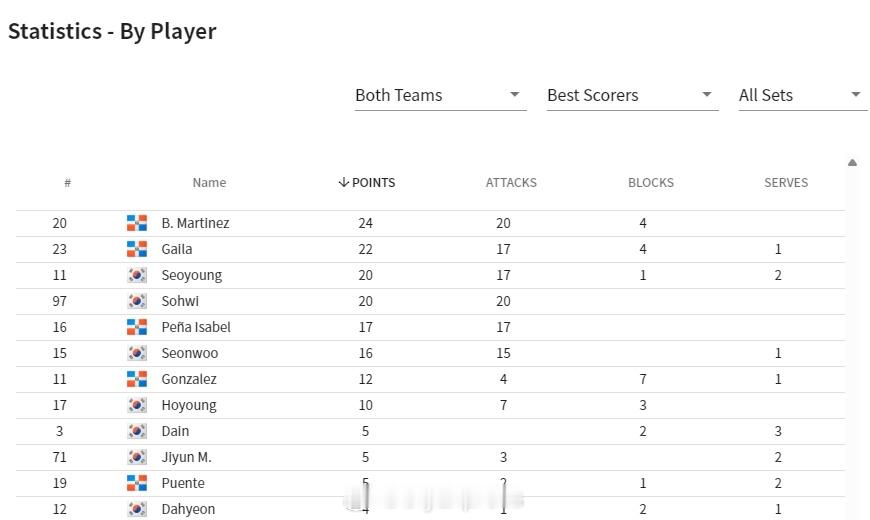Sort table by BLOCKS column
Screen dimensions: 870x520
pos(651,183)
